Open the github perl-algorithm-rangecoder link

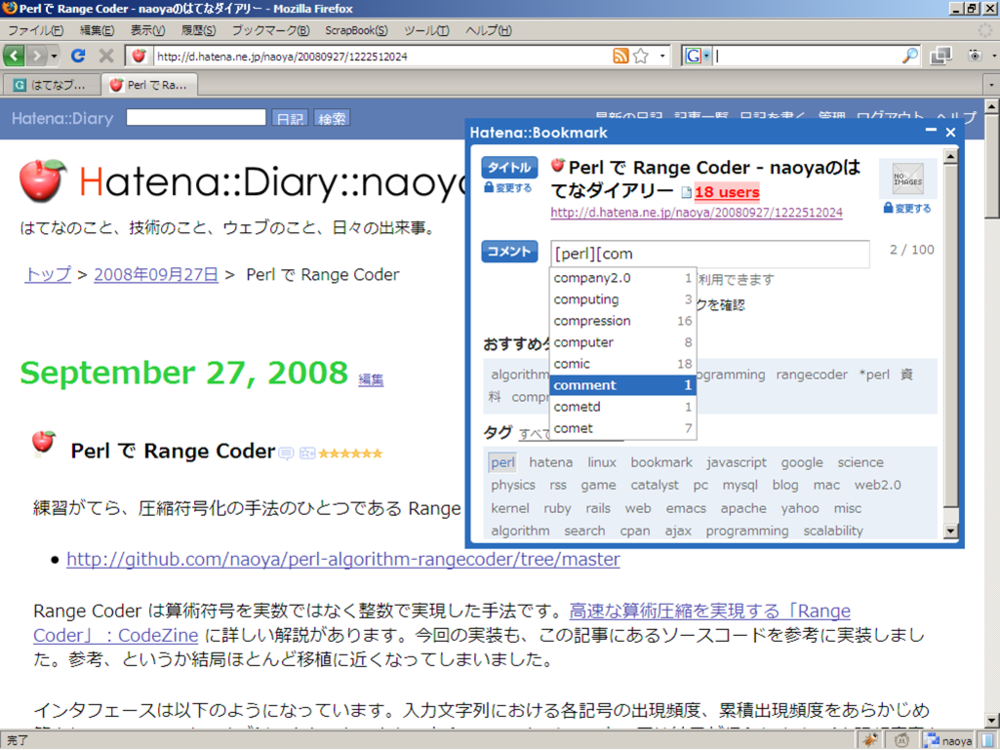pos(343,559)
